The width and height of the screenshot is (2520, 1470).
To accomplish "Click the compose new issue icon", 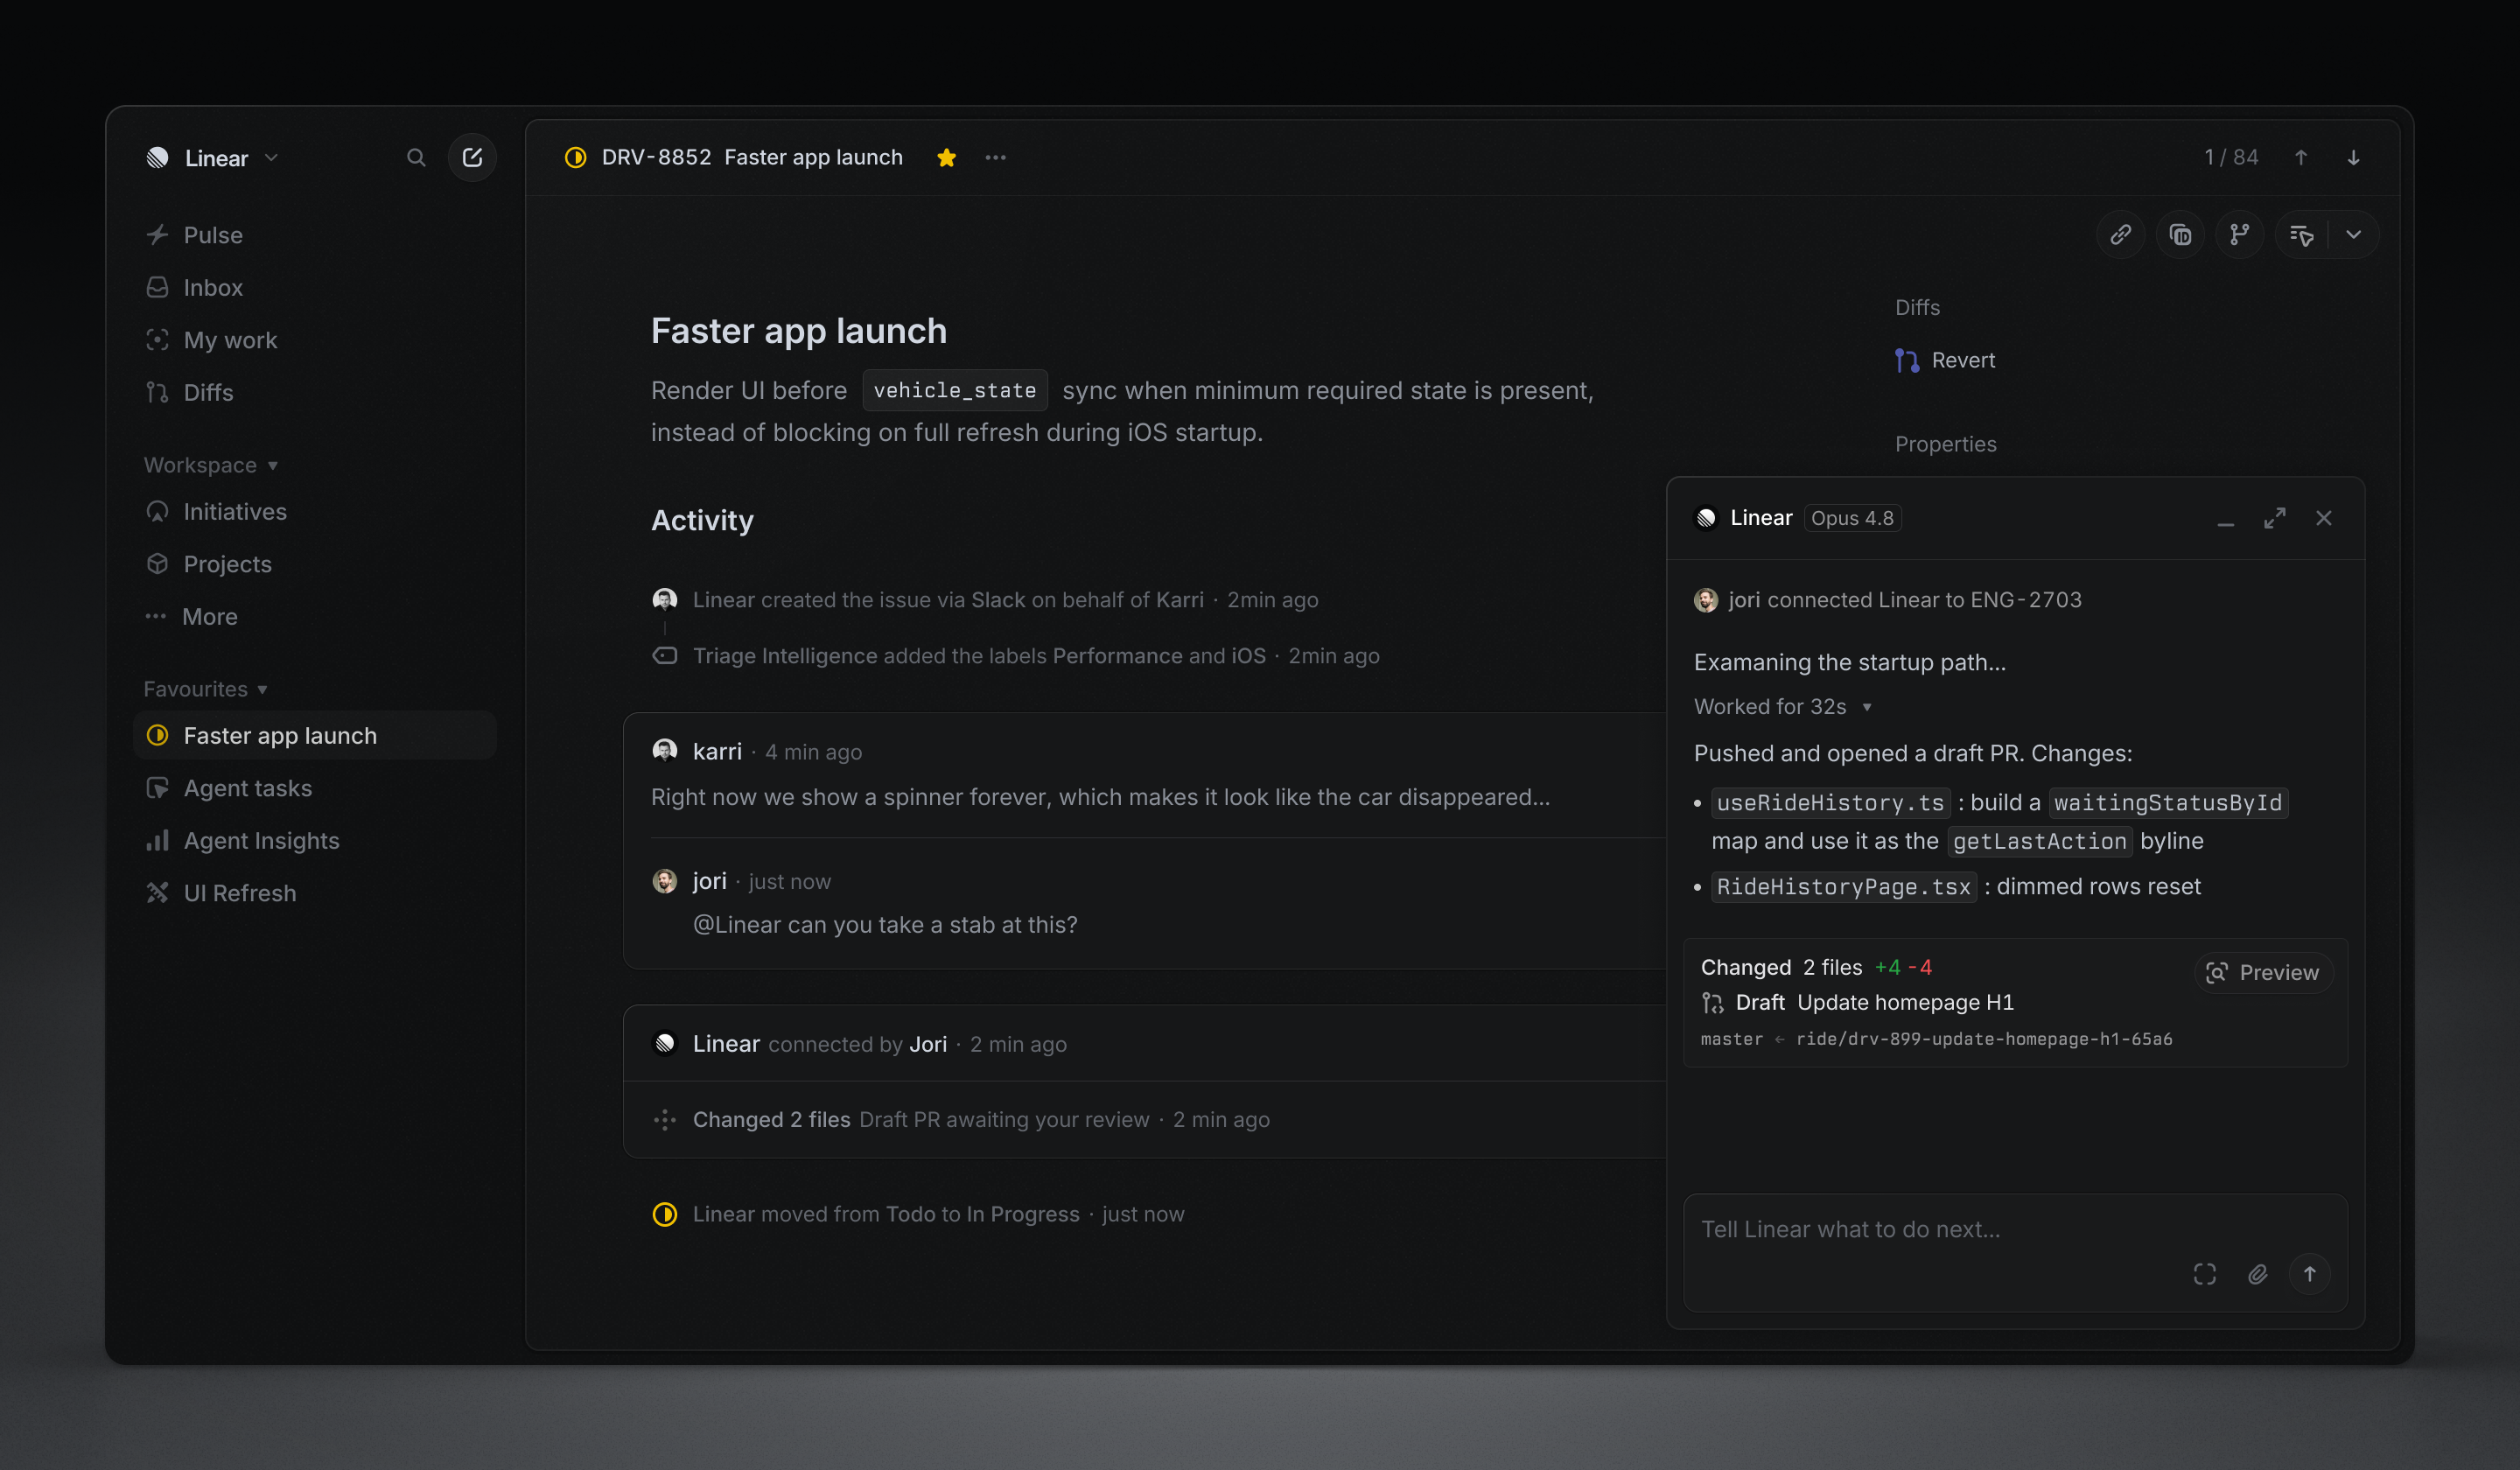I will 472,158.
